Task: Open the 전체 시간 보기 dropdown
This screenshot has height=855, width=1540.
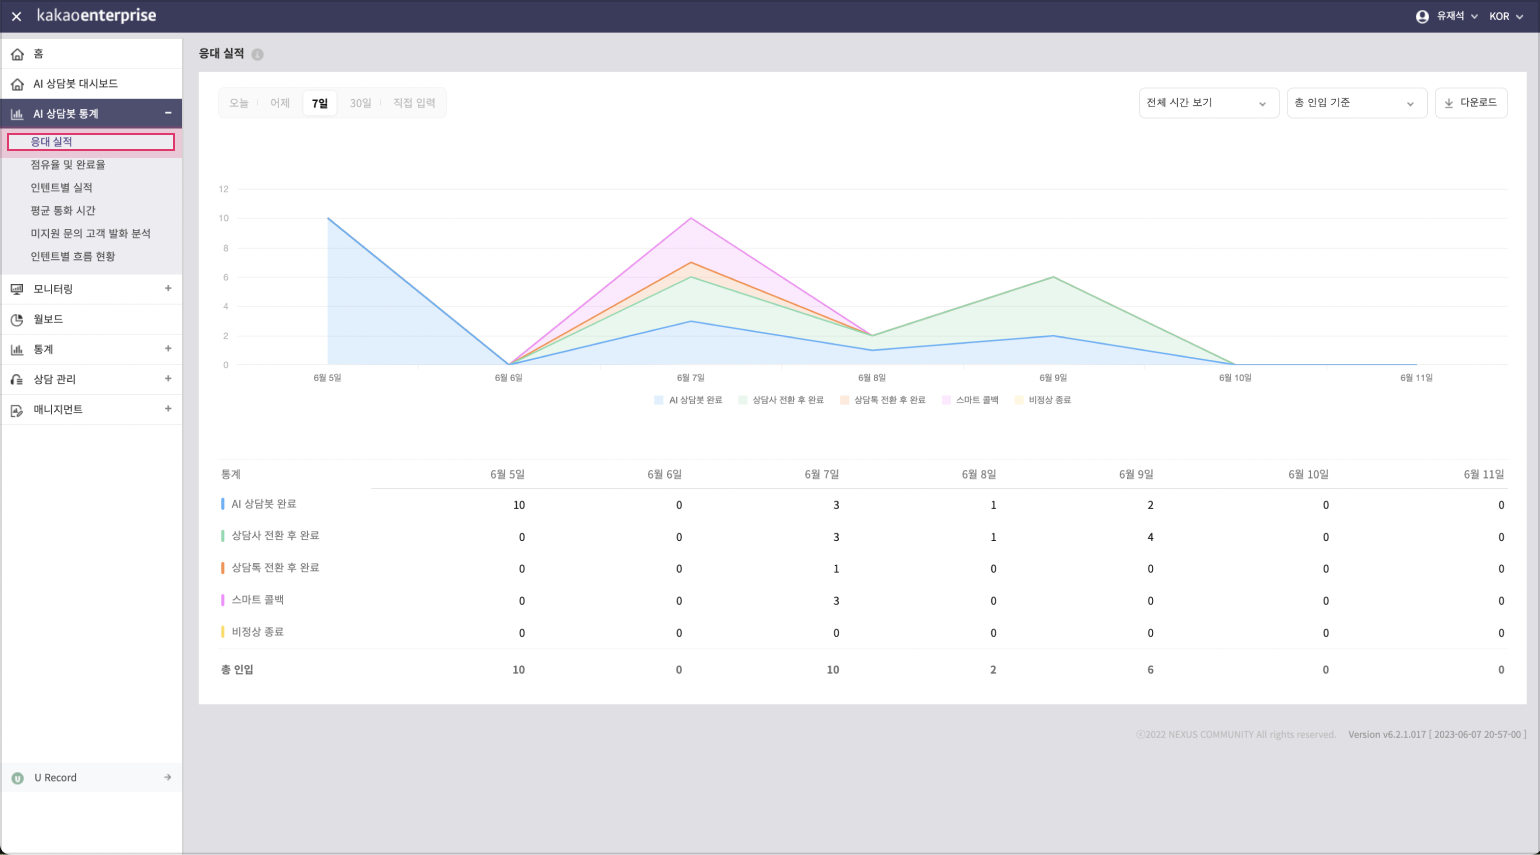Action: [1208, 103]
